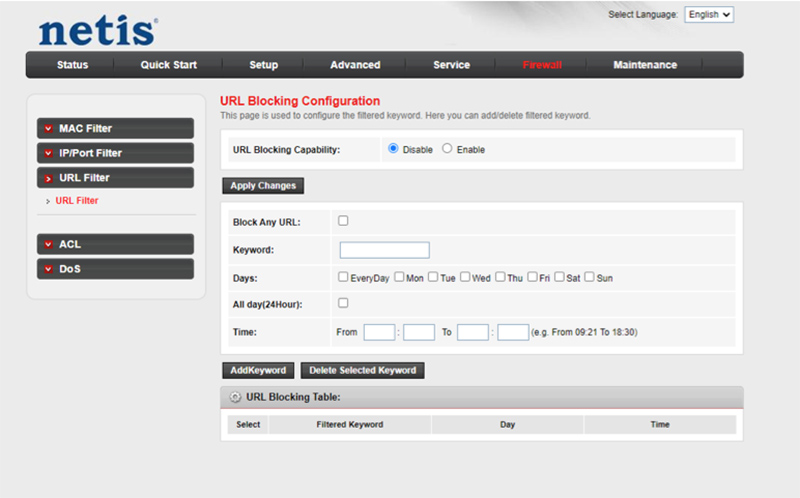Viewport: 800px width, 498px height.
Task: Check the Block Any URL checkbox
Action: tap(344, 221)
